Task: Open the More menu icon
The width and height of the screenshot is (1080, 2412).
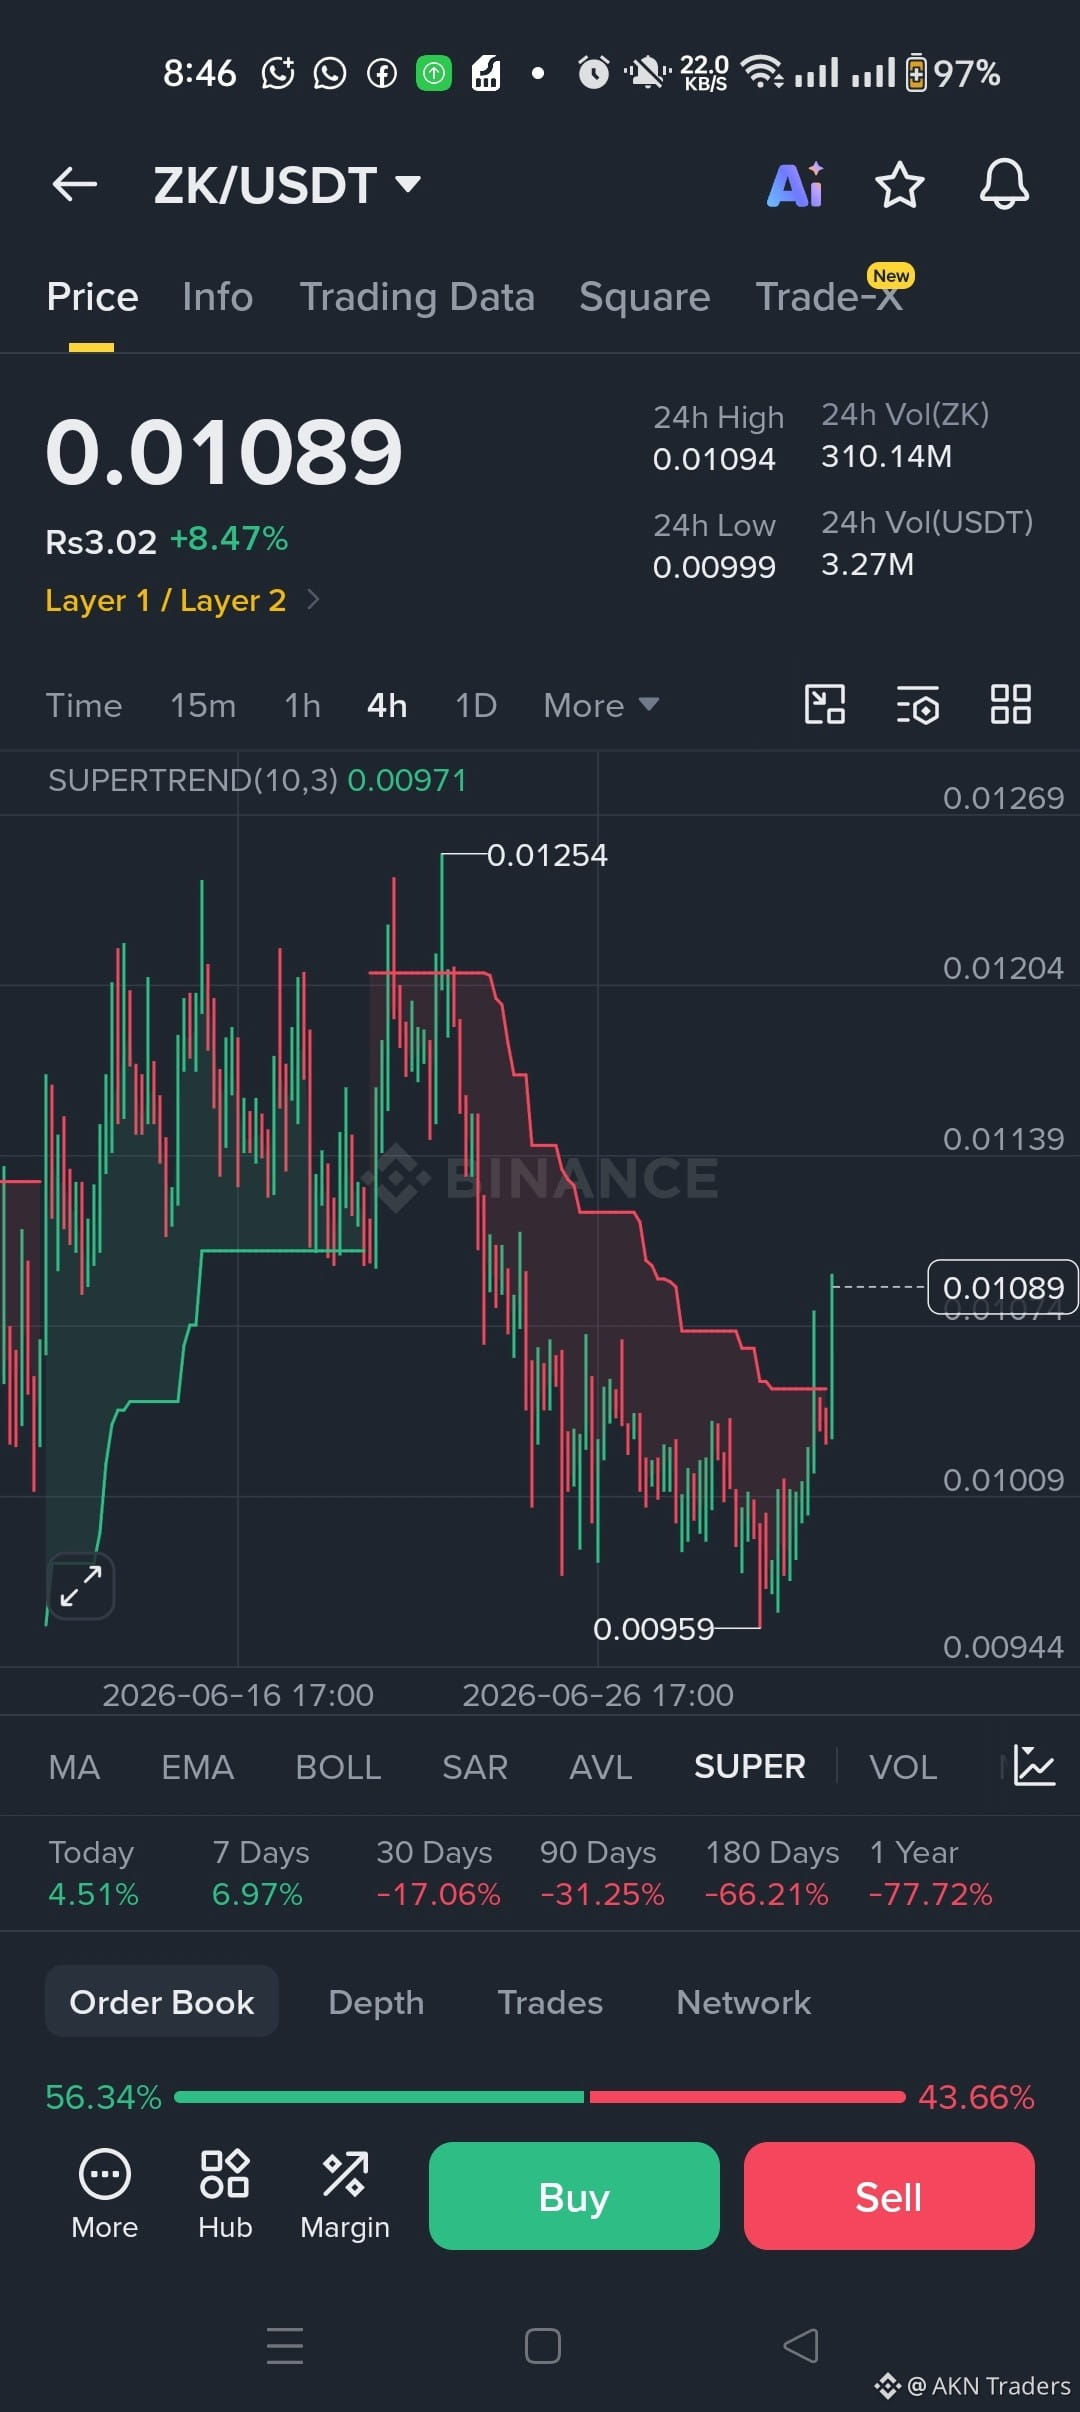Action: [x=104, y=2194]
